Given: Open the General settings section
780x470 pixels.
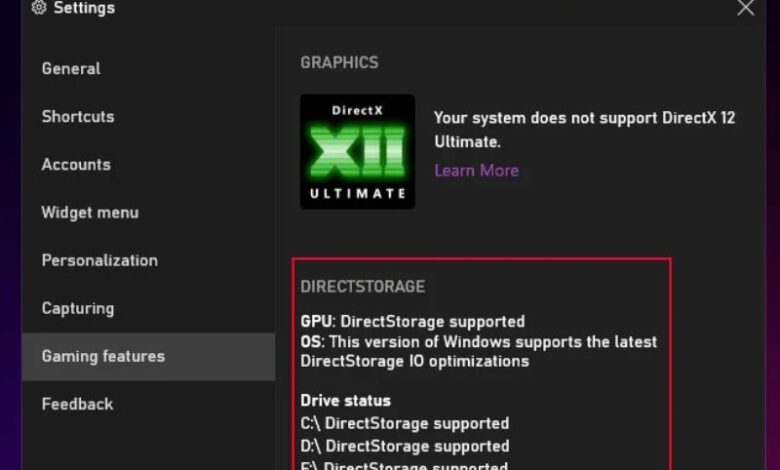Looking at the screenshot, I should pyautogui.click(x=71, y=69).
